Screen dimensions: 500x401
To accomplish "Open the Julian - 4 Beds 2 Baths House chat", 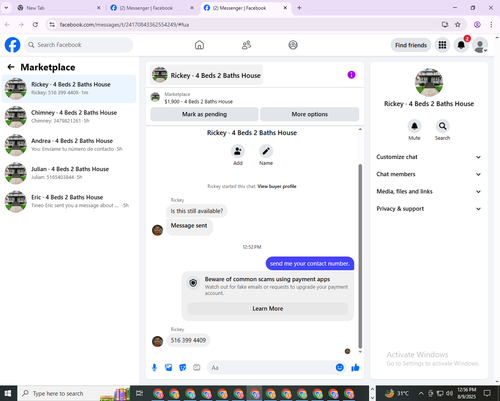I will [x=69, y=173].
